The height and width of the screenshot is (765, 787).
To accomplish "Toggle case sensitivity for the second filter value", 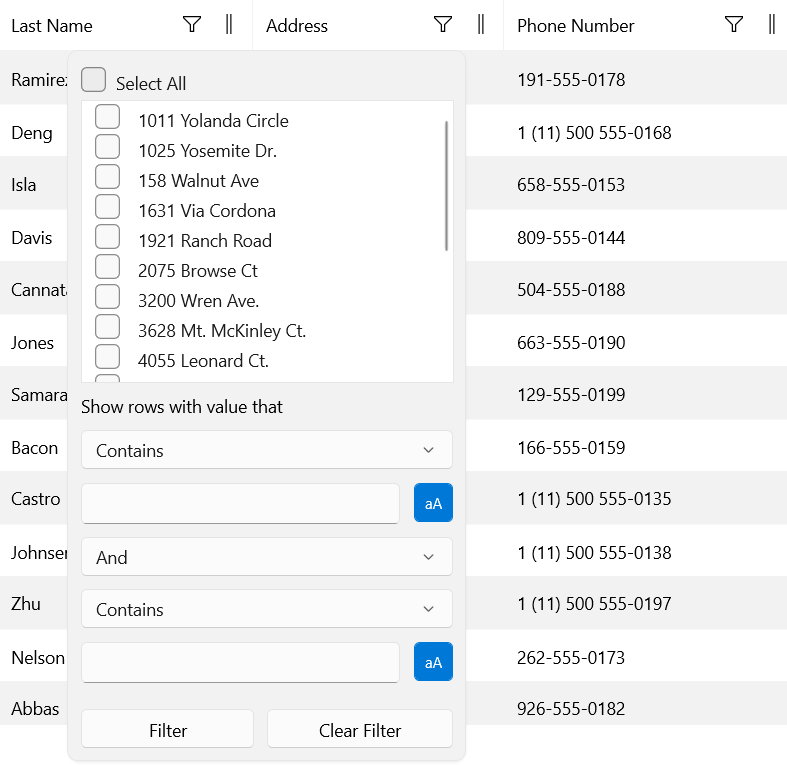I will click(433, 662).
